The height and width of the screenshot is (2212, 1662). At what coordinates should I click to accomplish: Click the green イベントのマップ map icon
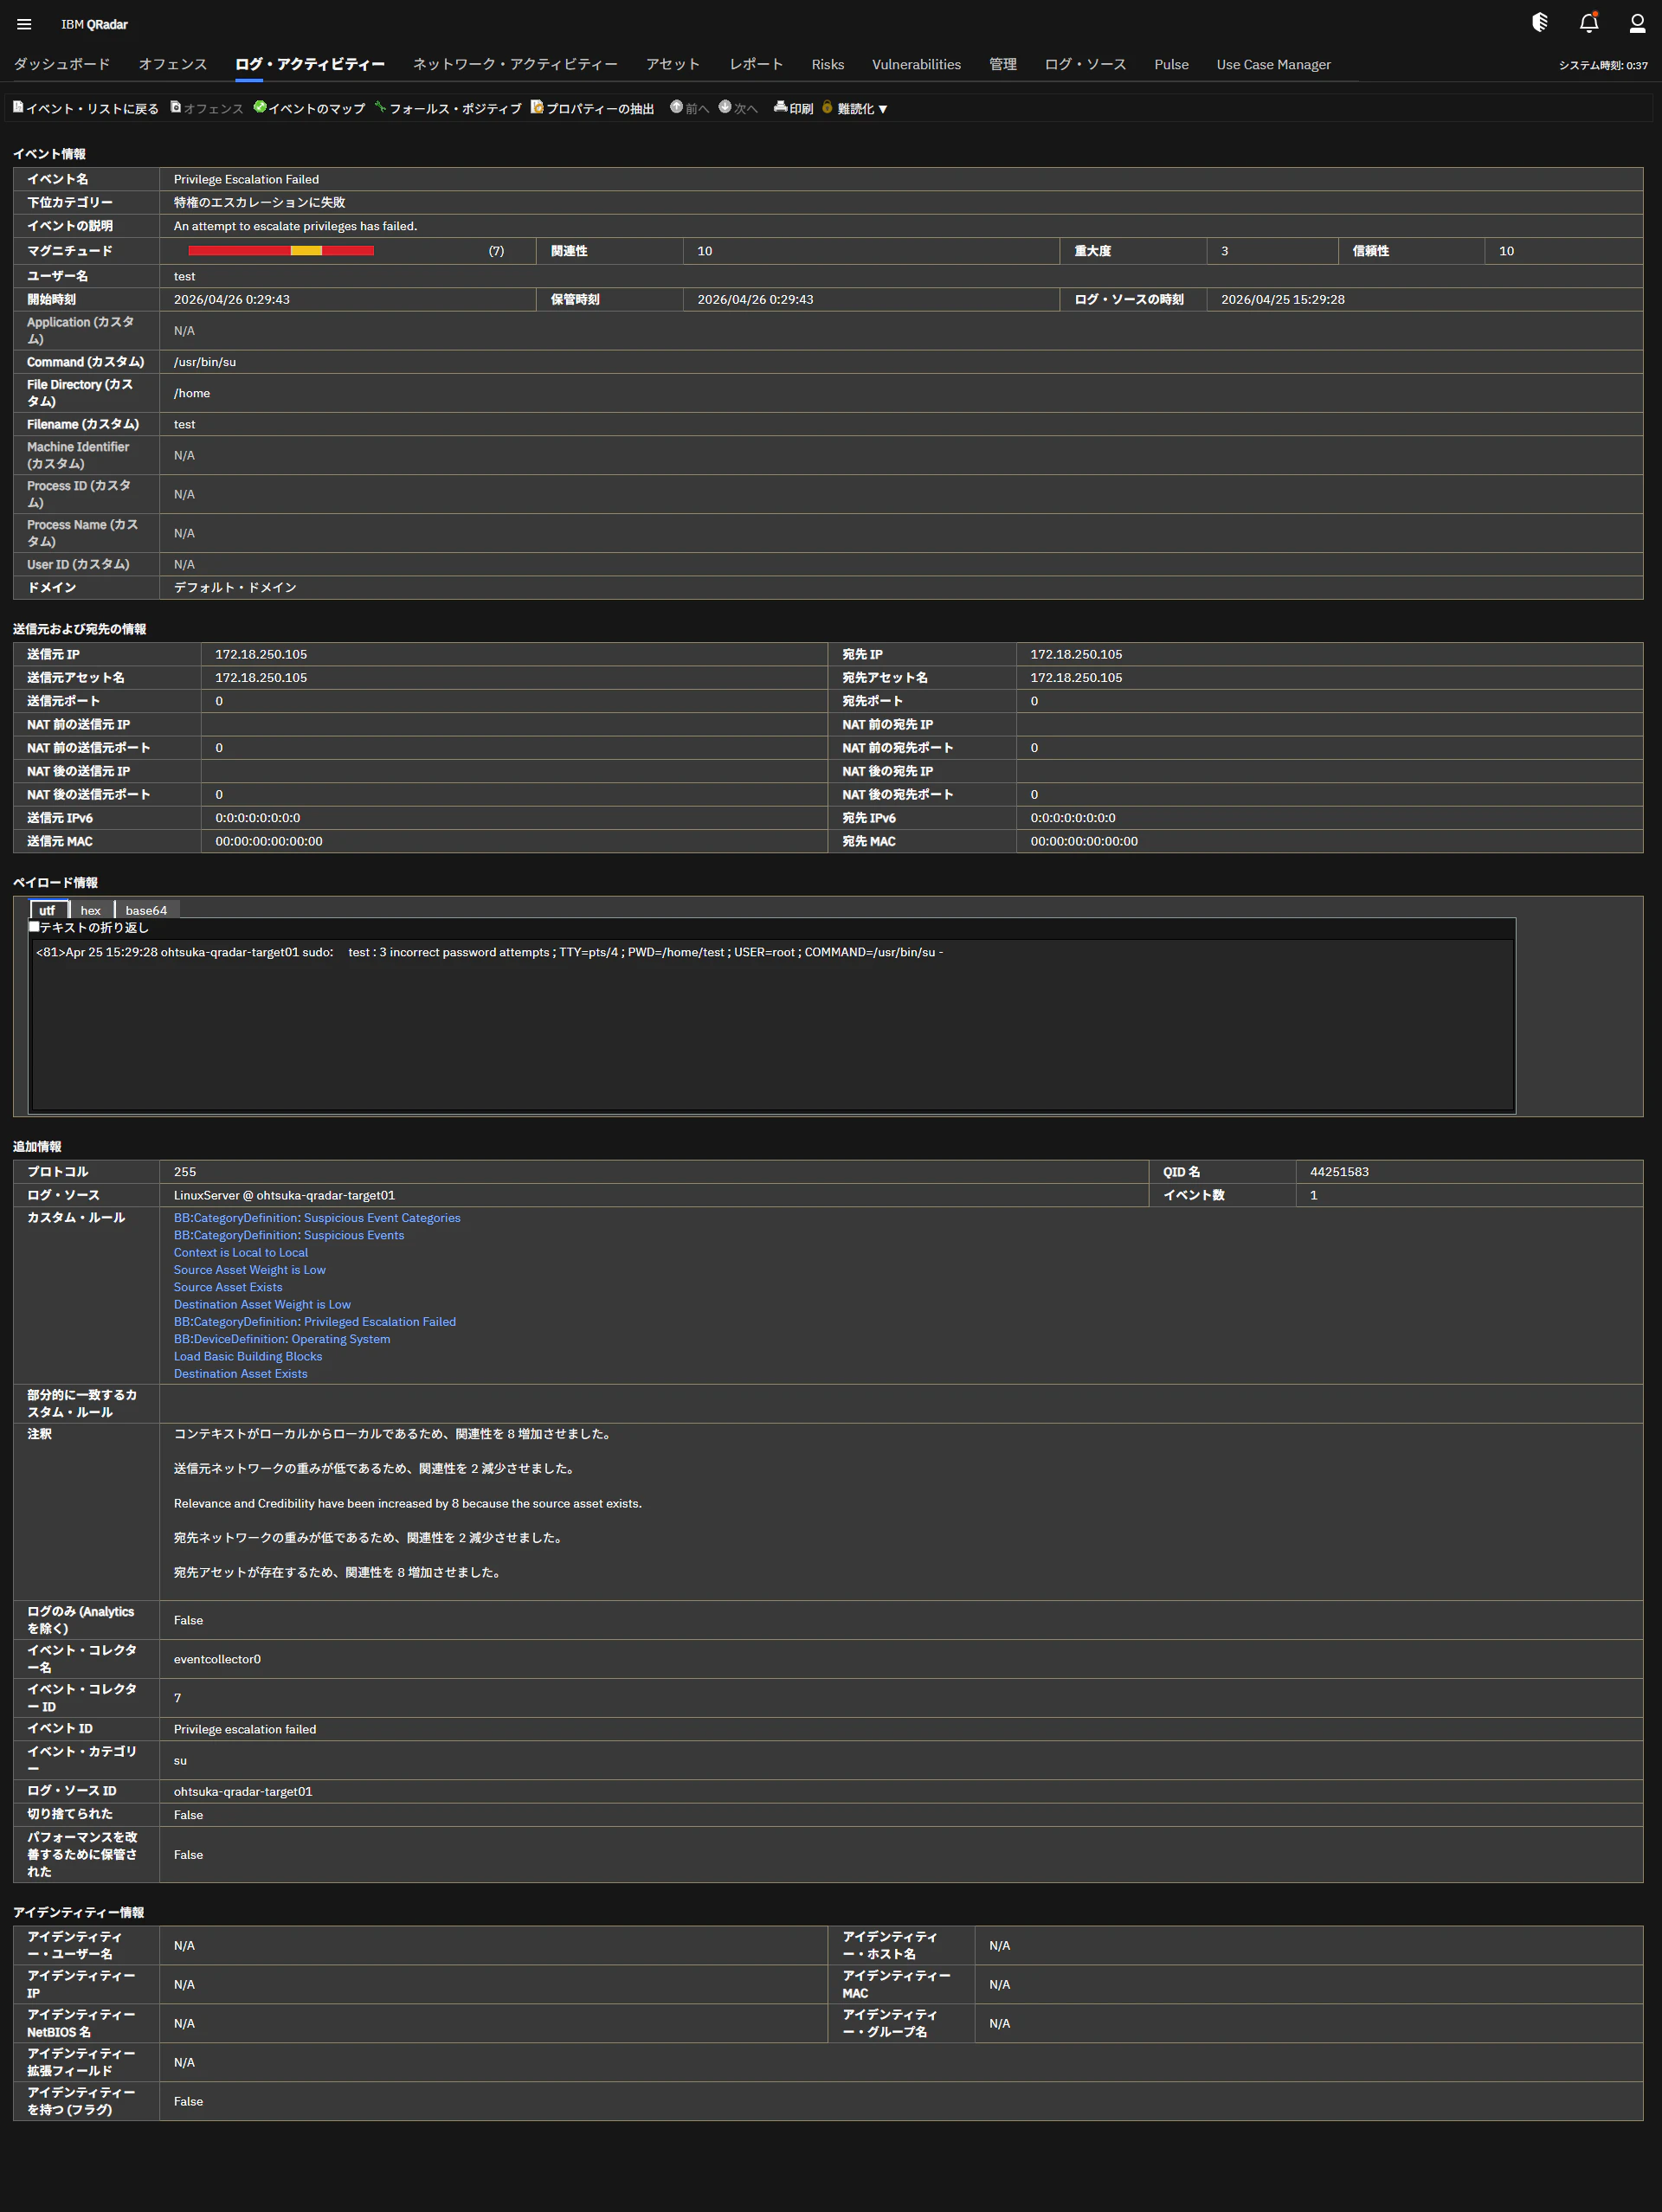[261, 108]
